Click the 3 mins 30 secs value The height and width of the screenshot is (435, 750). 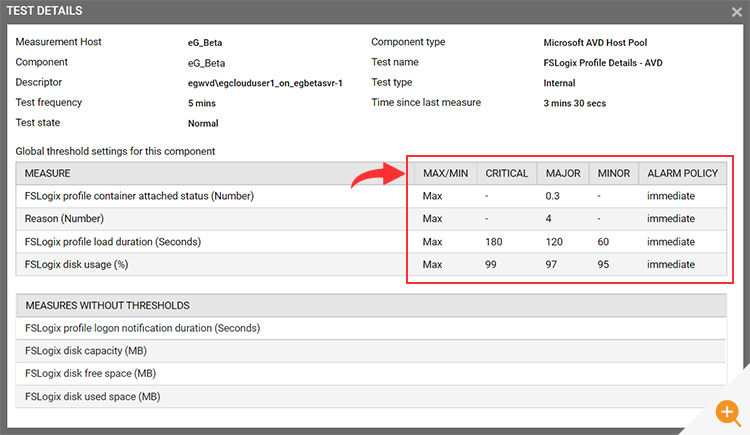click(574, 103)
